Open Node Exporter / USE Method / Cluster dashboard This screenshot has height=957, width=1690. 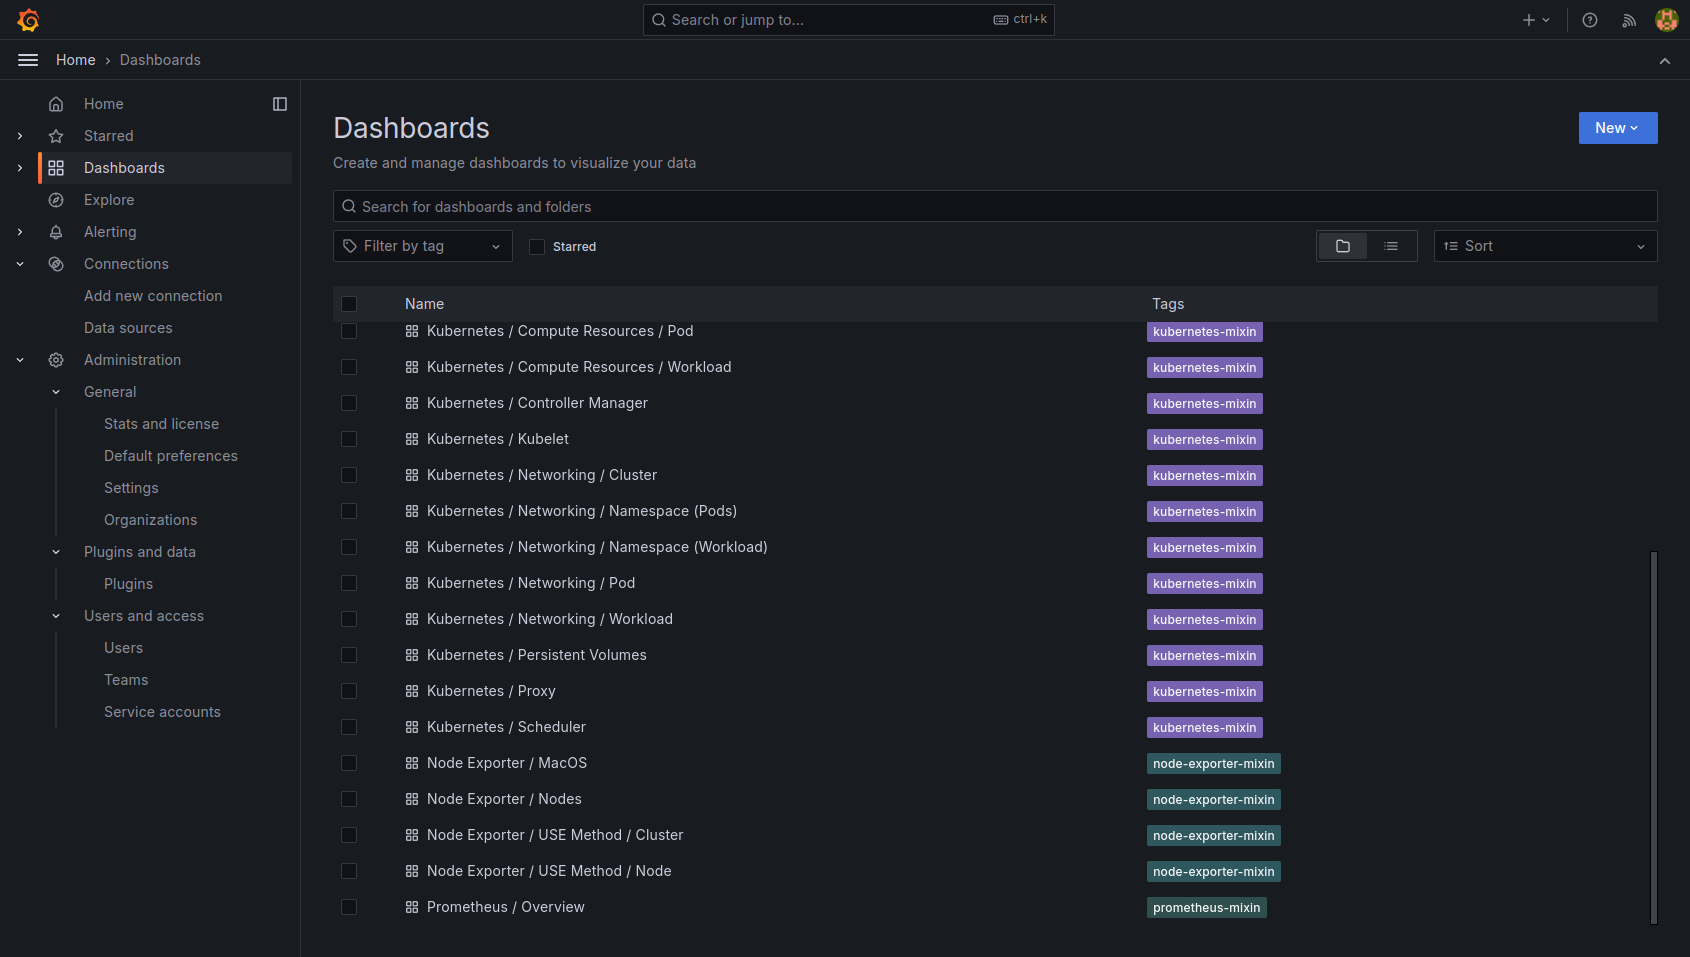(555, 835)
